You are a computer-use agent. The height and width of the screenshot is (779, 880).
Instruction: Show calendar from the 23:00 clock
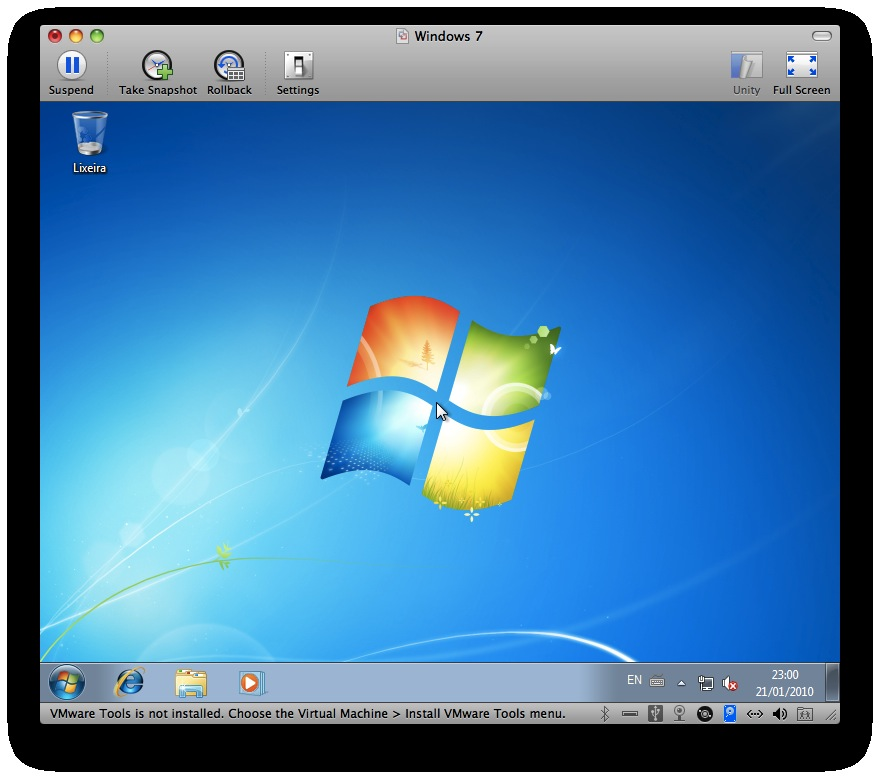pyautogui.click(x=784, y=683)
